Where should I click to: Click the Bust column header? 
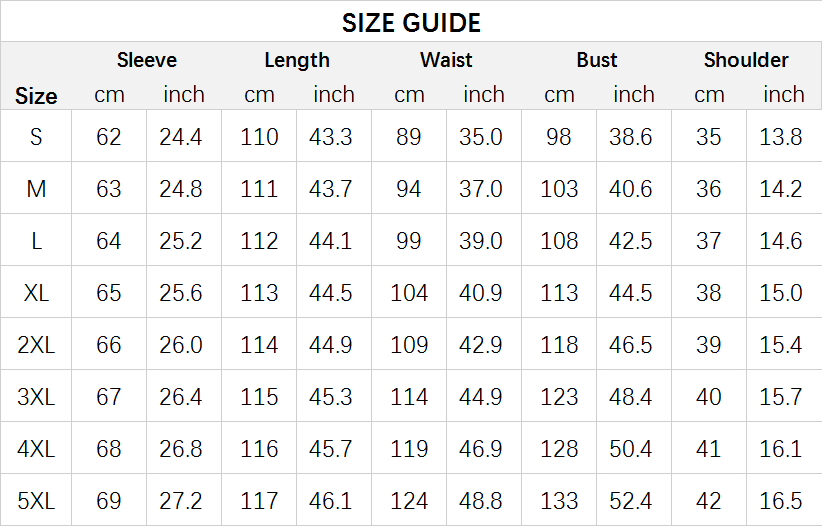point(597,60)
